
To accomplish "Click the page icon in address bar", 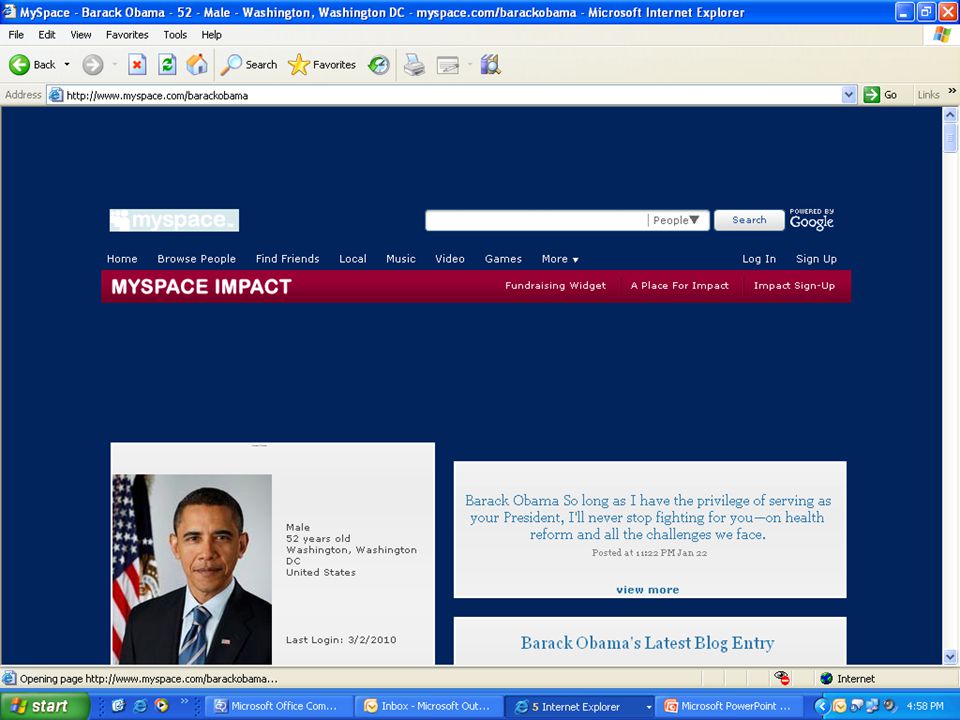I will coord(56,95).
